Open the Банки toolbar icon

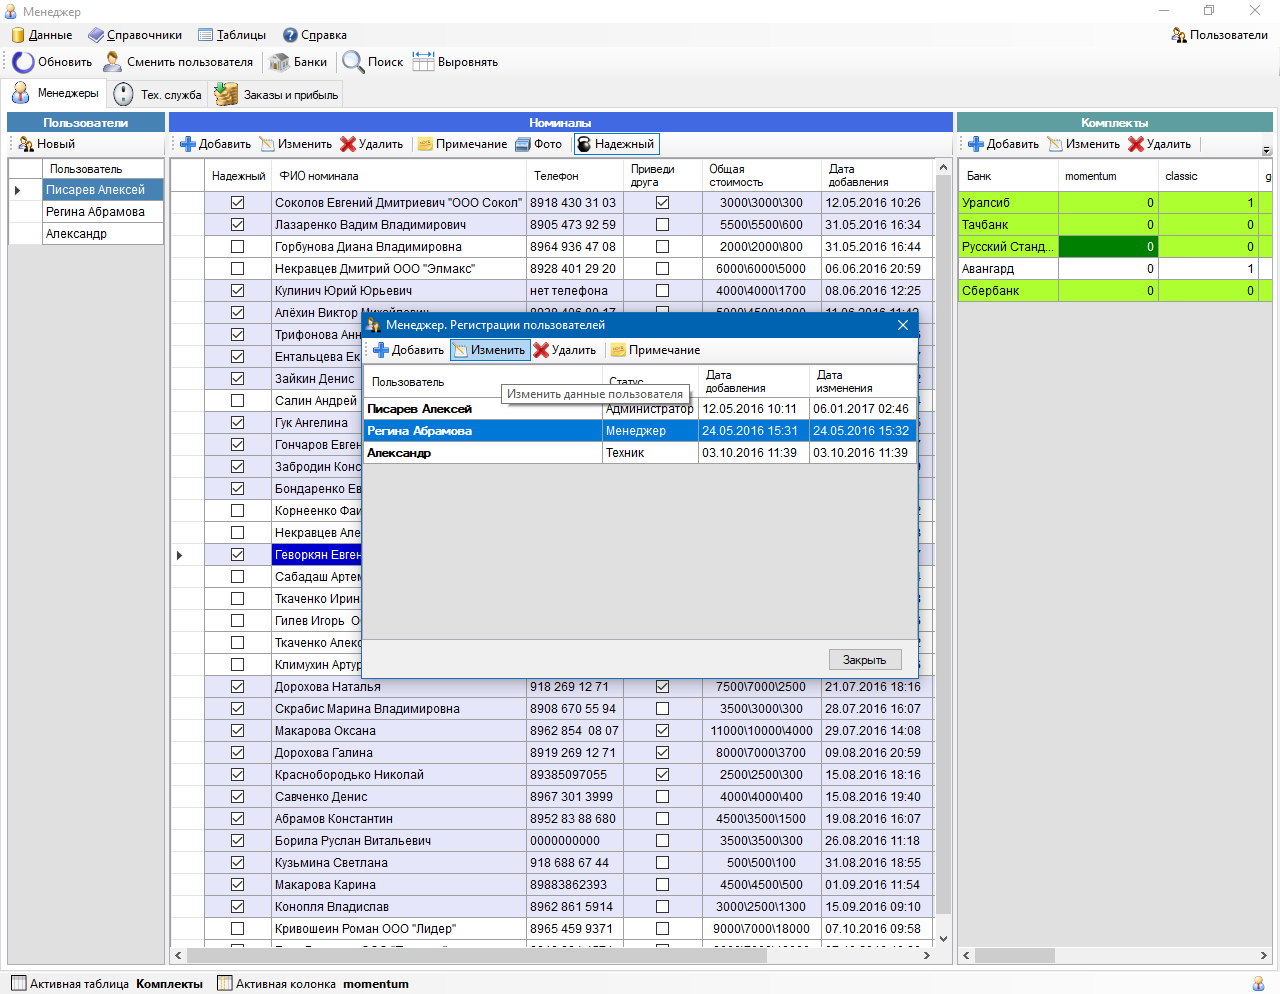point(280,62)
